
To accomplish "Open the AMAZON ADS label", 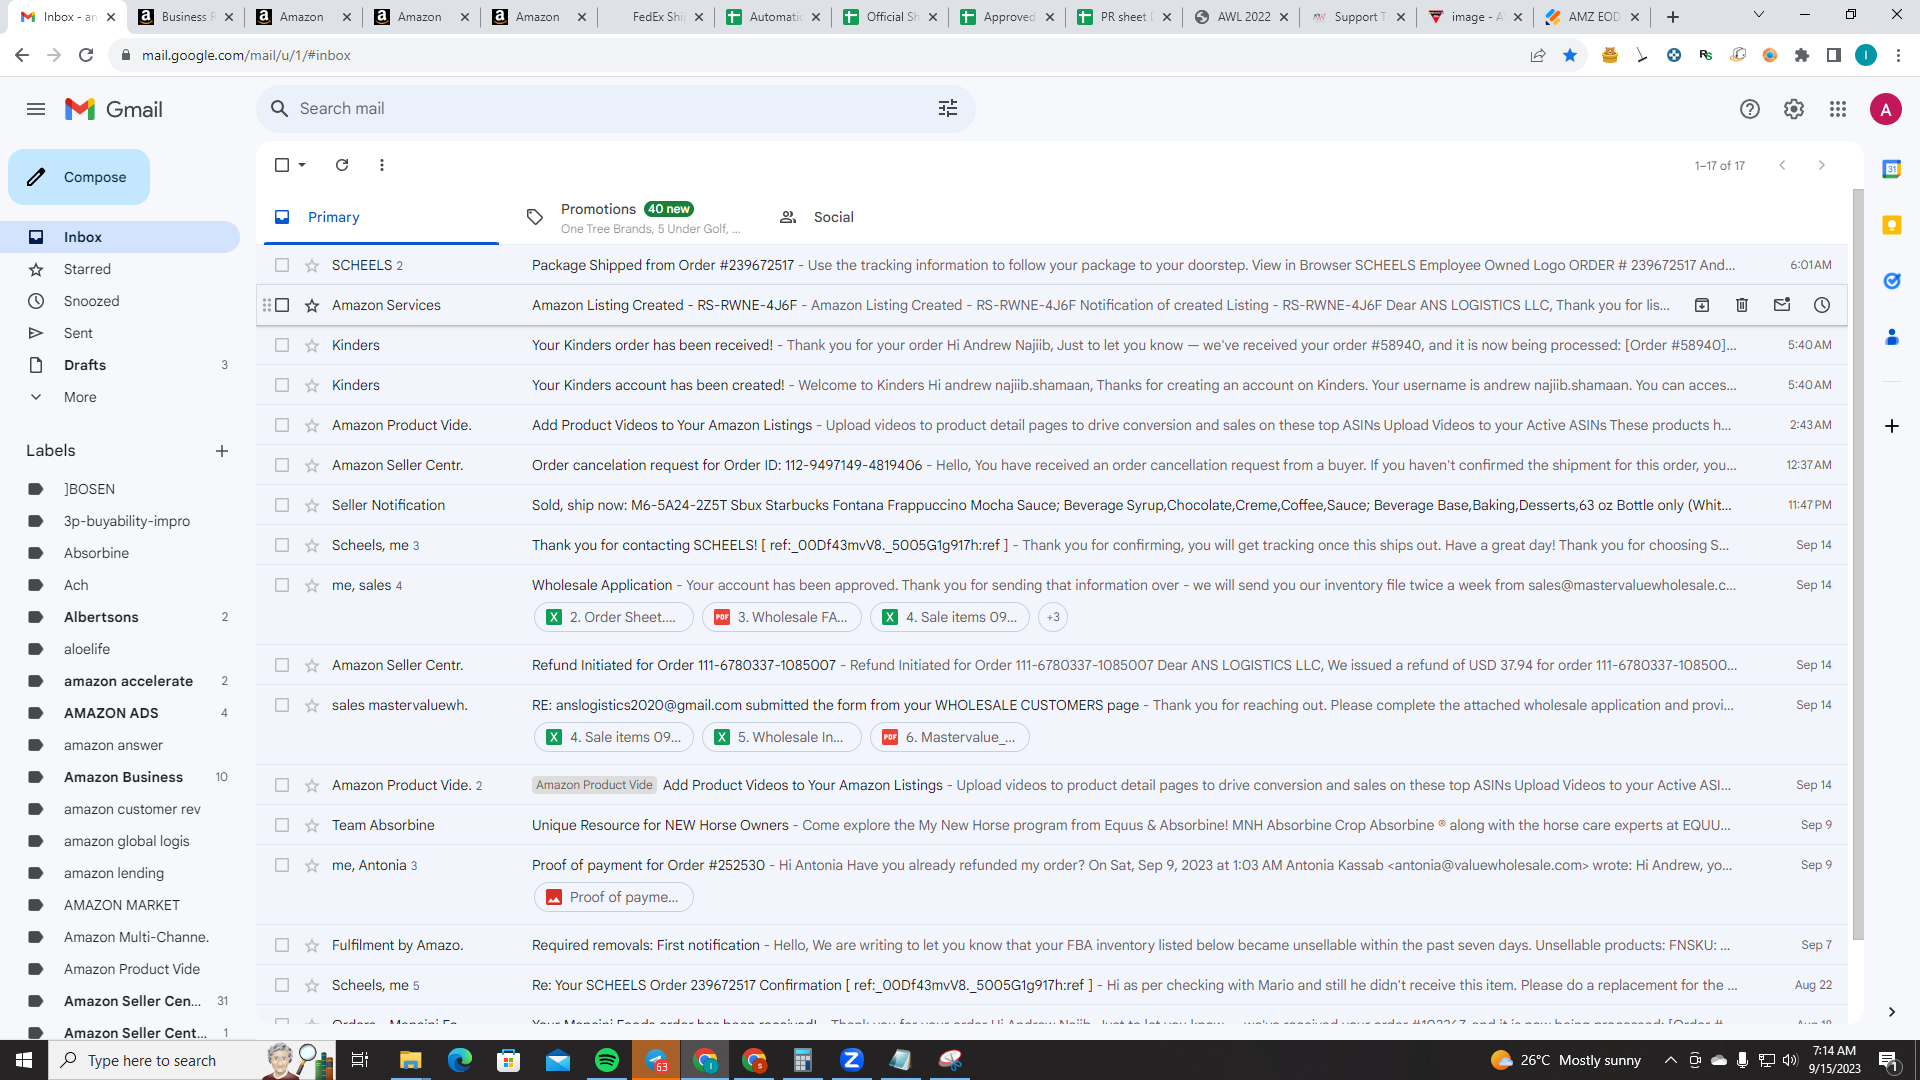I will click(x=120, y=713).
